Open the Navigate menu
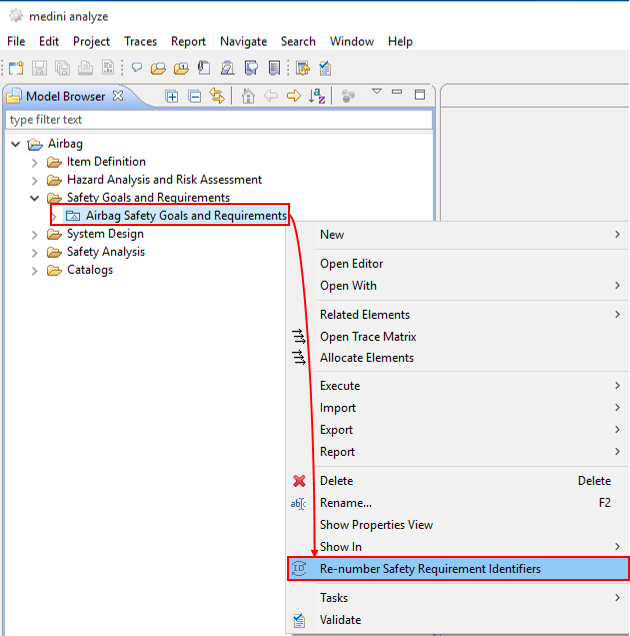Image resolution: width=630 pixels, height=636 pixels. tap(243, 41)
